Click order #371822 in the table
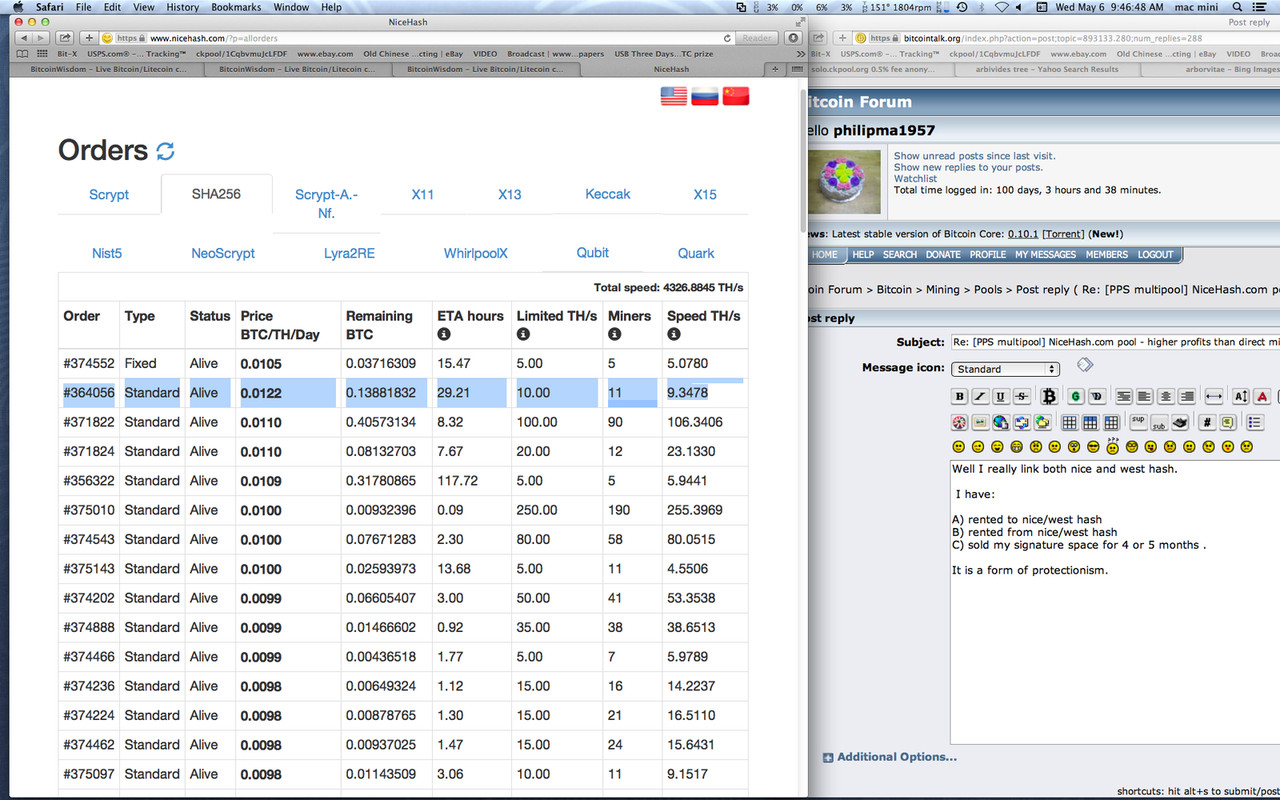 coord(89,422)
